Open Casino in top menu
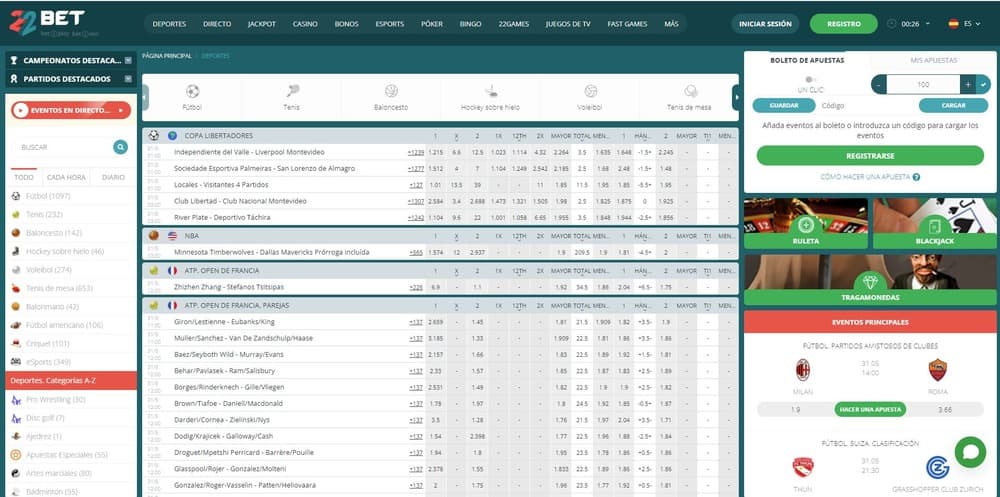This screenshot has width=1000, height=497. point(305,24)
